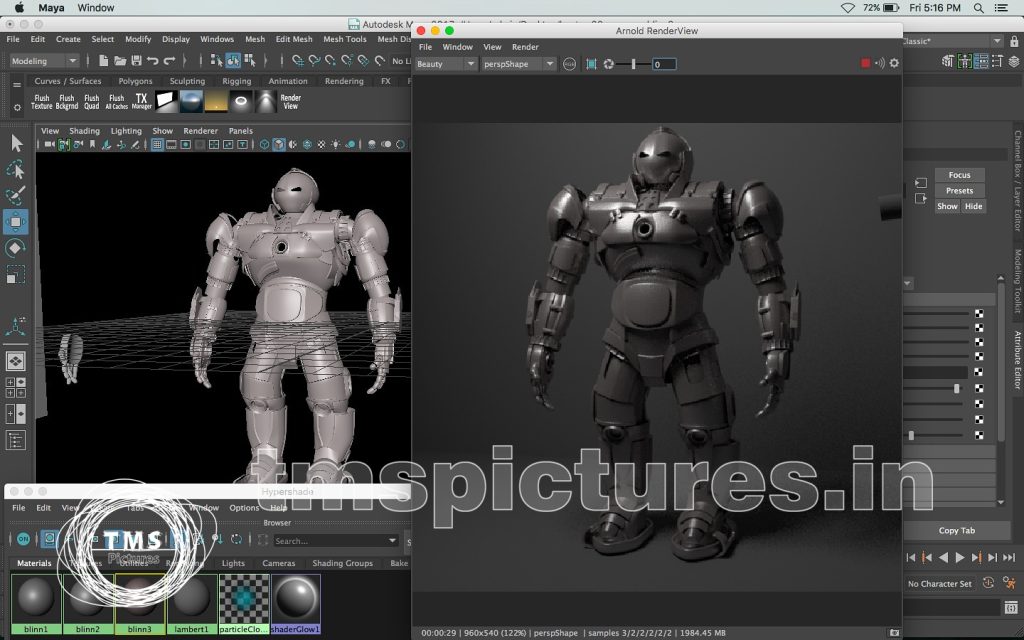1024x640 pixels.
Task: Open TX Manager from the Arnold shelf
Action: 142,102
